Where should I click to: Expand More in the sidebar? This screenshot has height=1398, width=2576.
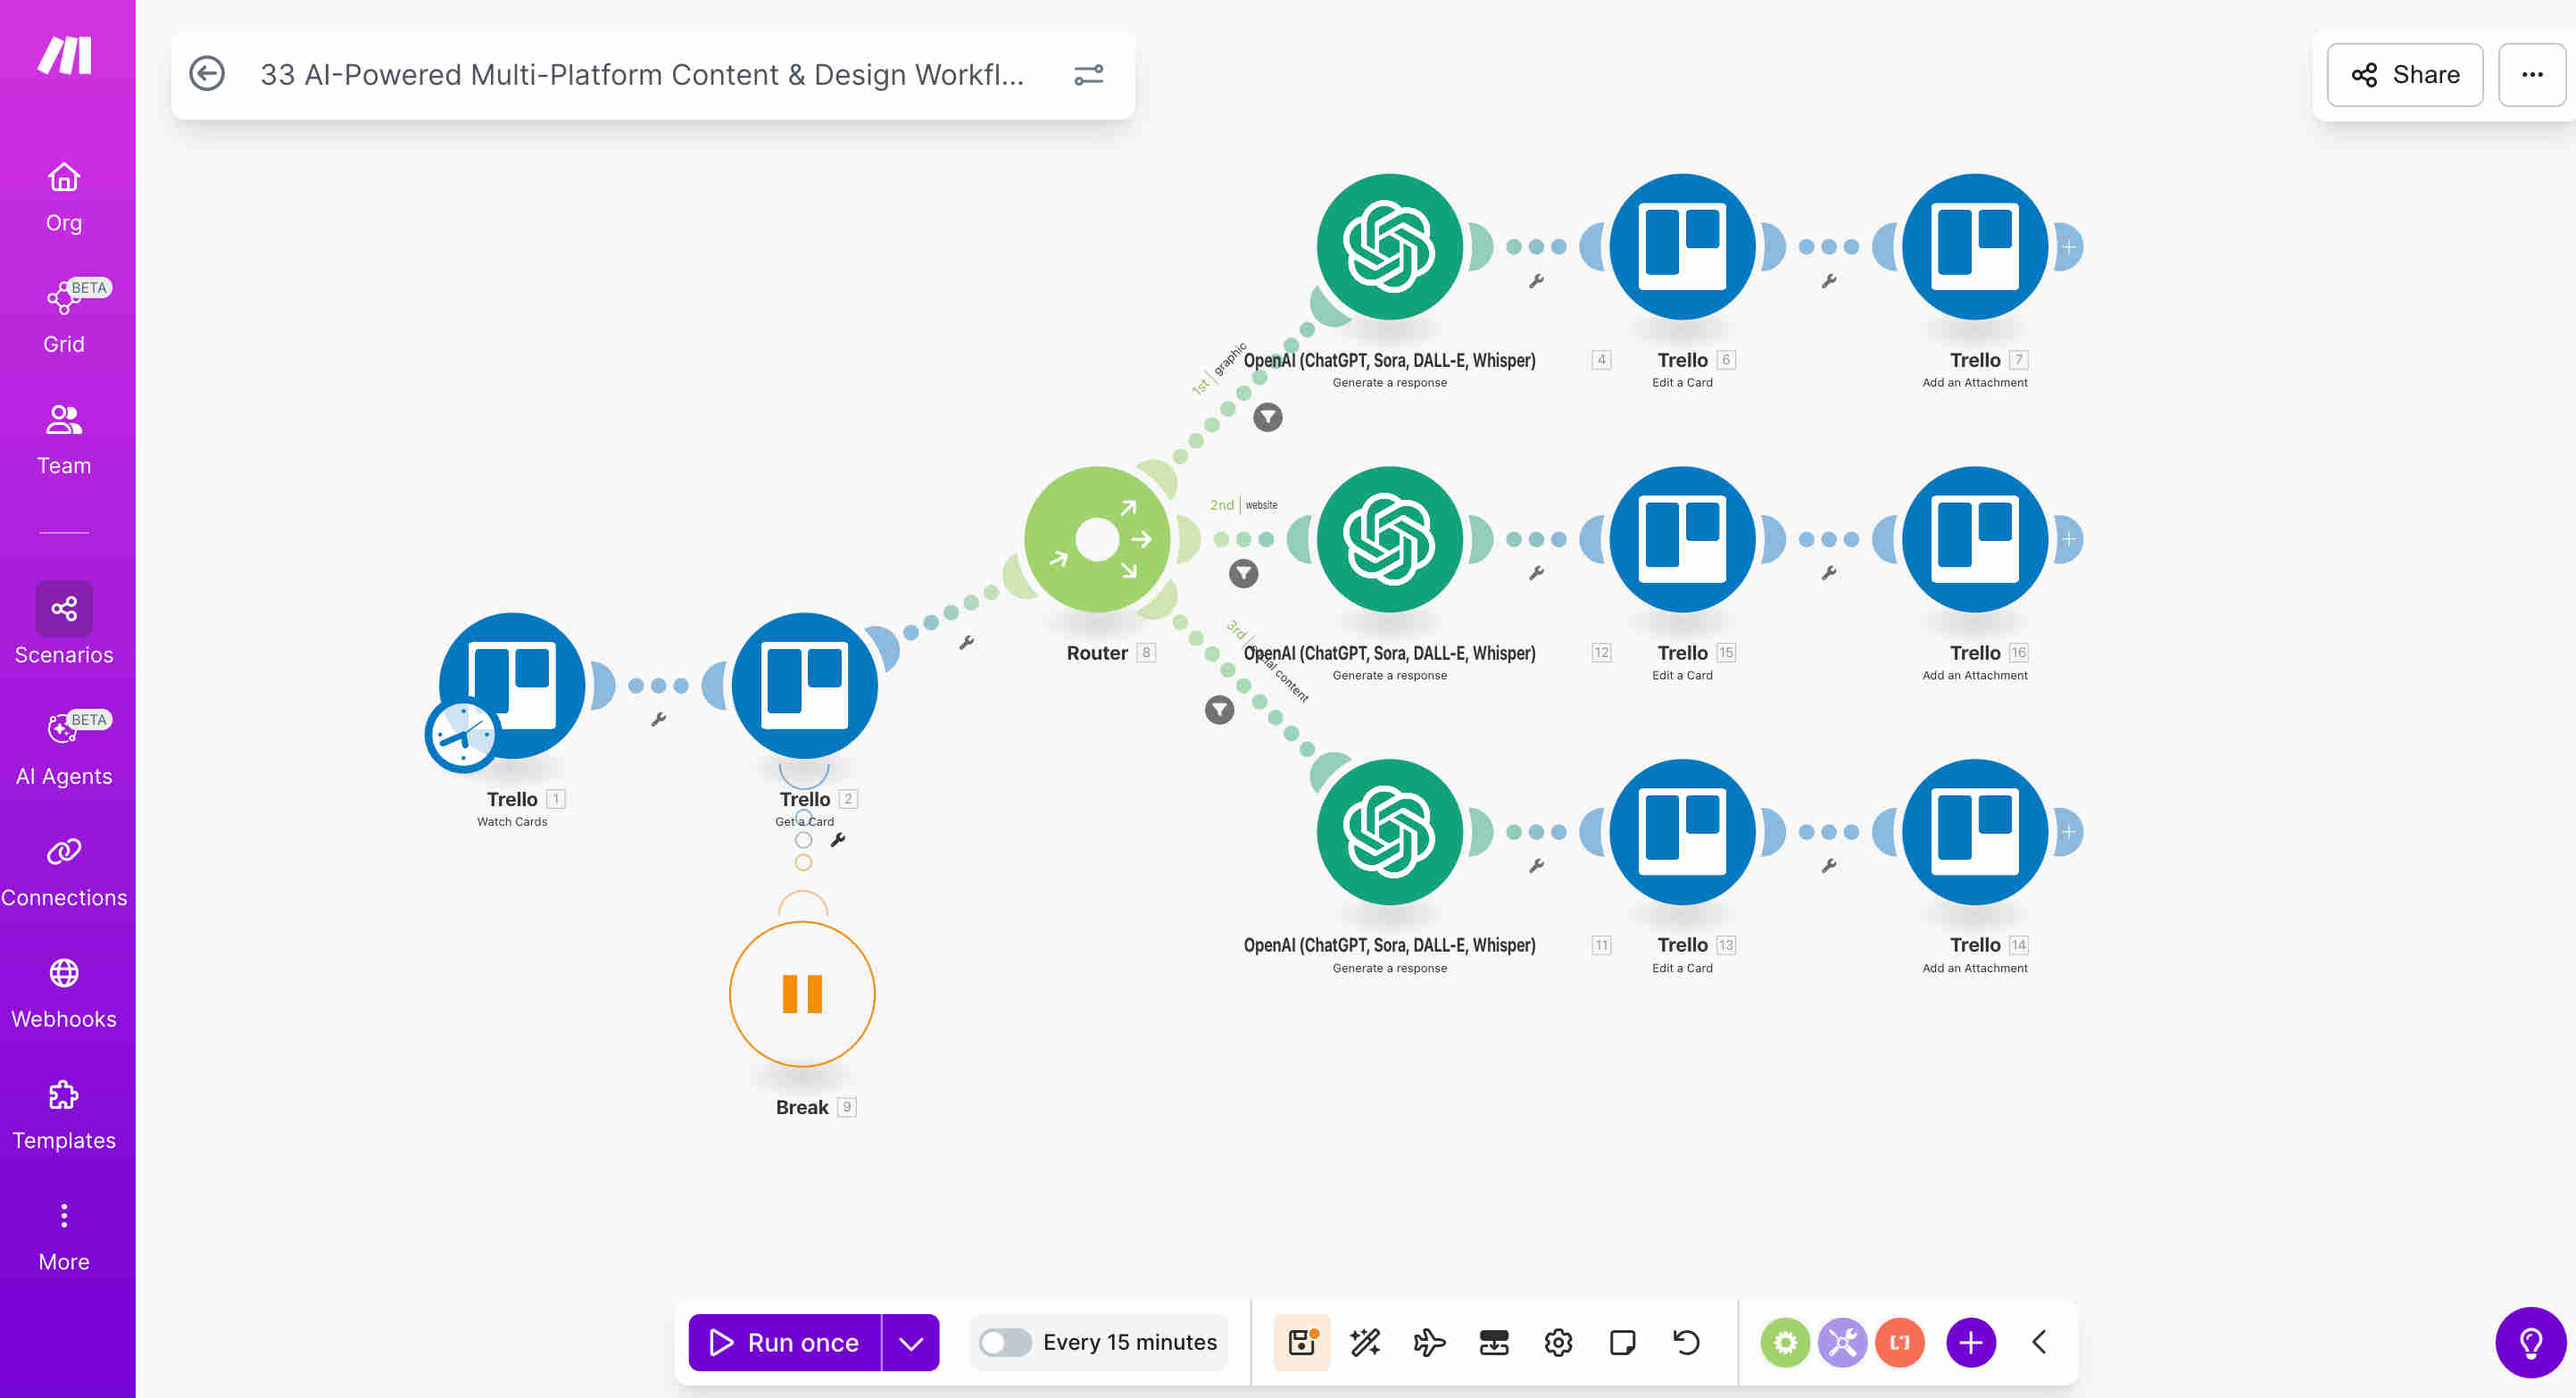coord(64,1237)
